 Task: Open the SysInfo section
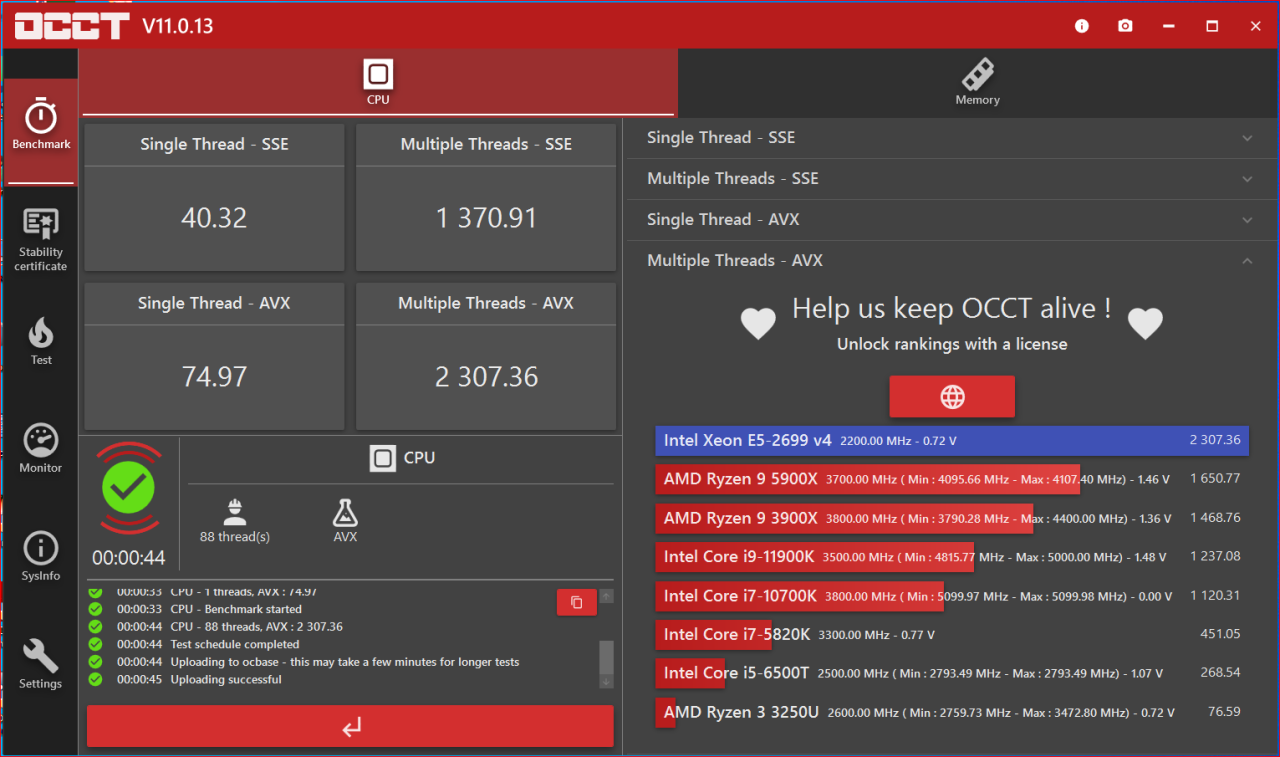click(x=41, y=556)
